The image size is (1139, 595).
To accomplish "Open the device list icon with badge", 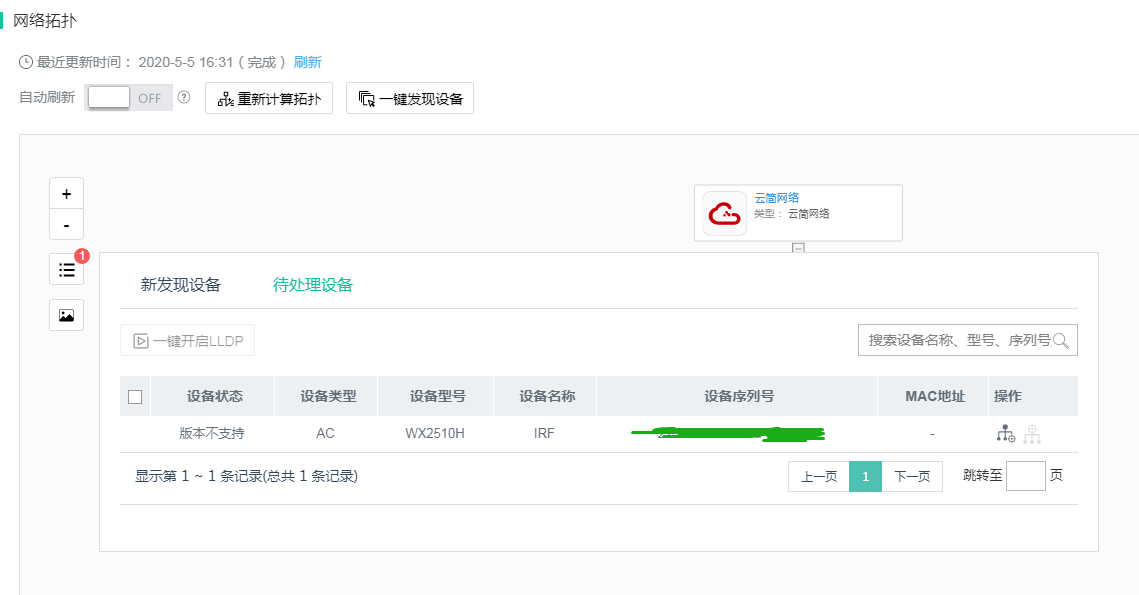I will [67, 269].
